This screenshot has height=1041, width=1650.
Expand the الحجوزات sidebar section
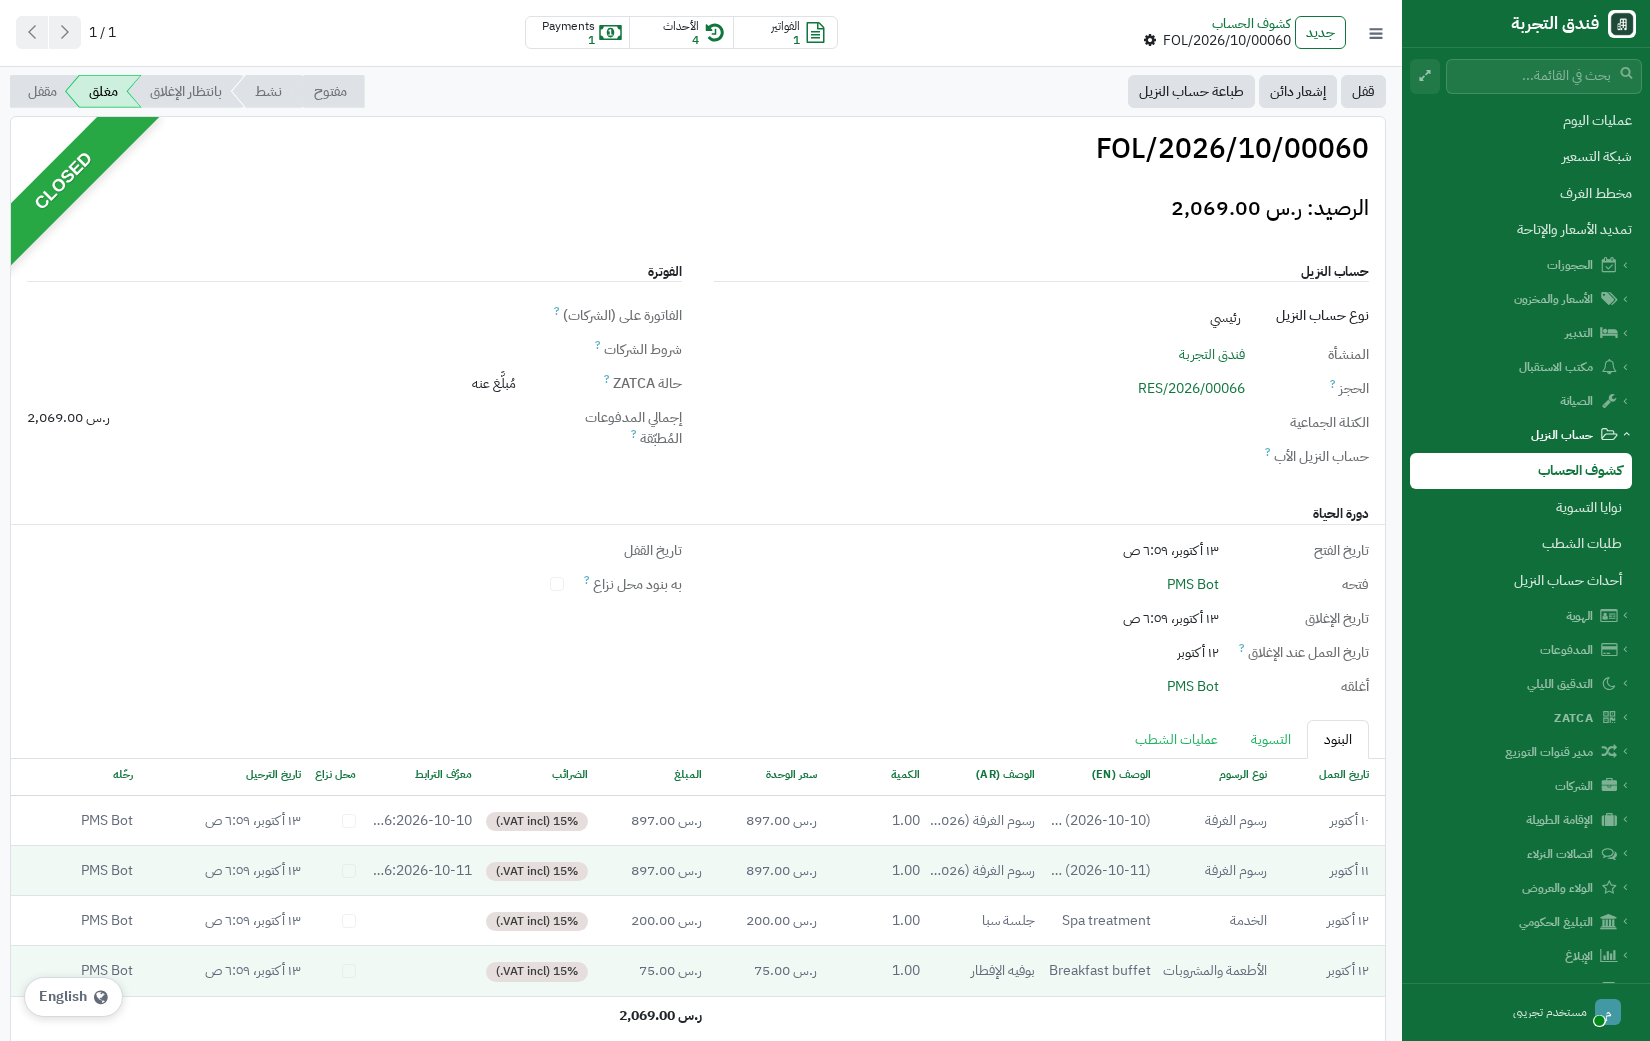tap(1521, 265)
